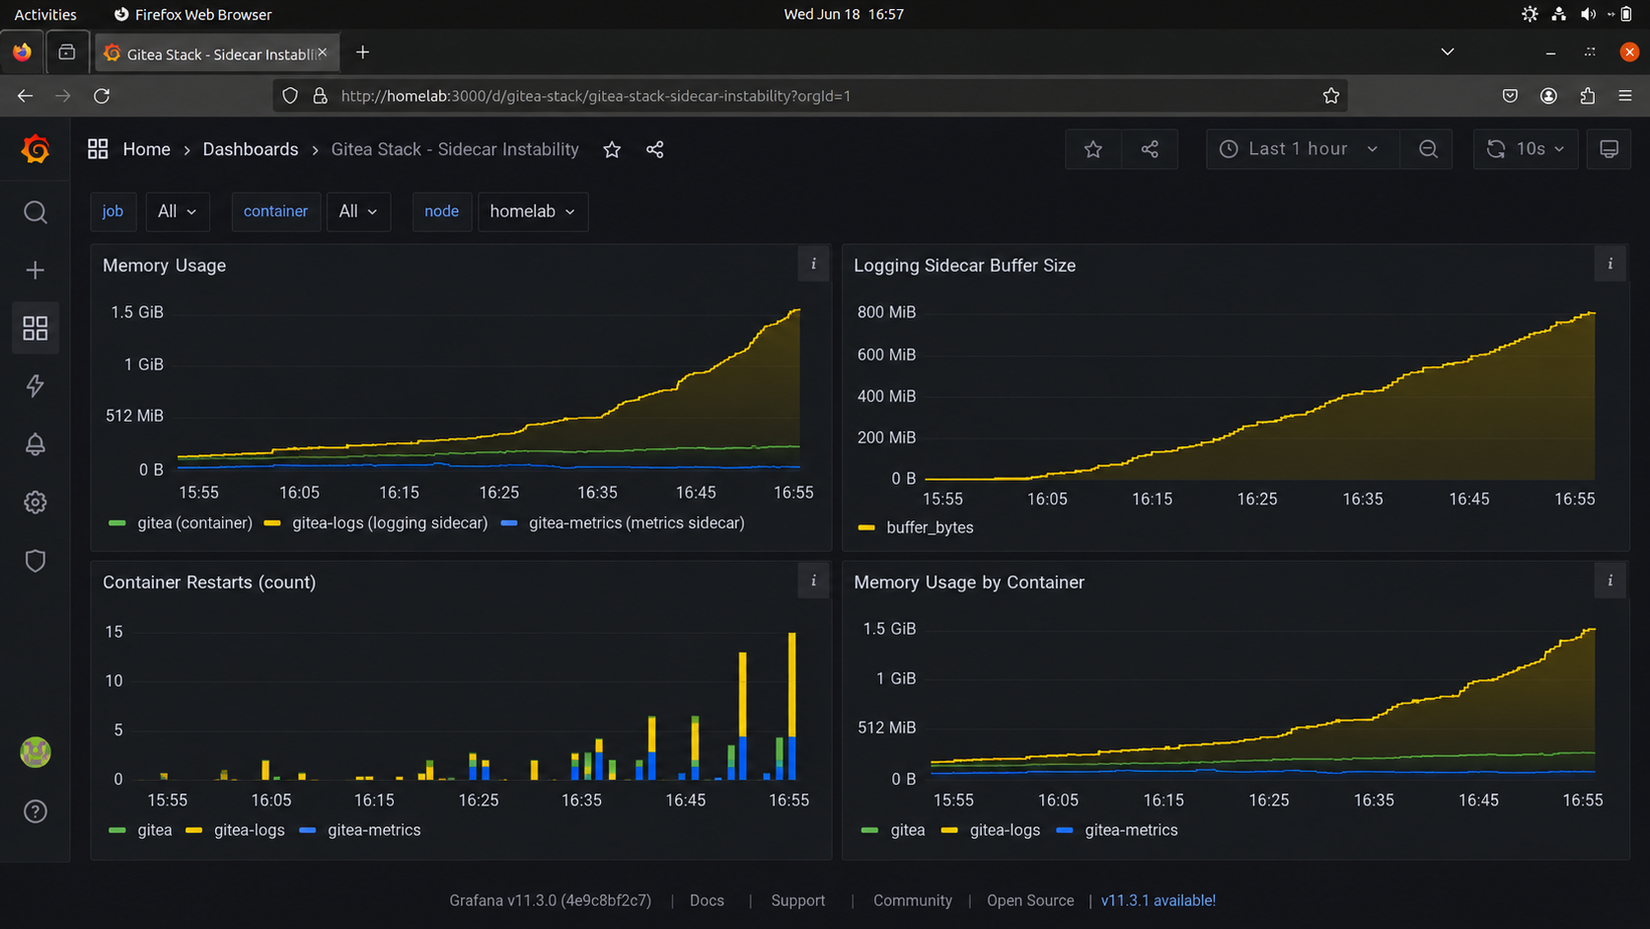Star the dashboard next to its title
Viewport: 1650px width, 929px height.
(612, 150)
